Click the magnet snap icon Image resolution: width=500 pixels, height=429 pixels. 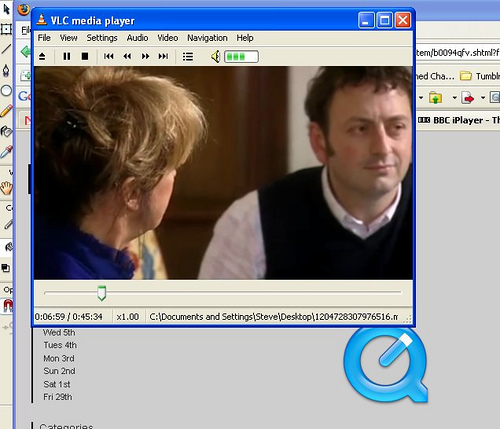point(7,305)
